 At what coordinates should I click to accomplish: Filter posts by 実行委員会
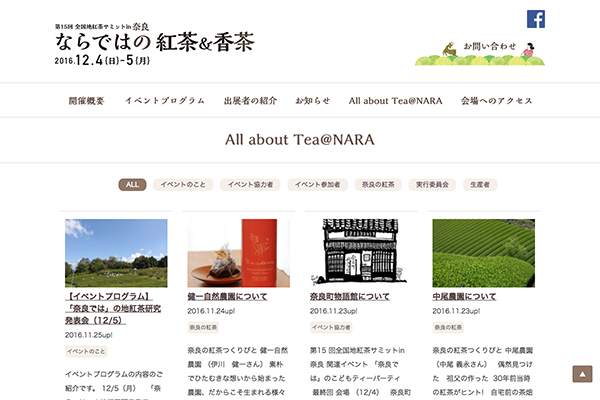click(x=432, y=184)
